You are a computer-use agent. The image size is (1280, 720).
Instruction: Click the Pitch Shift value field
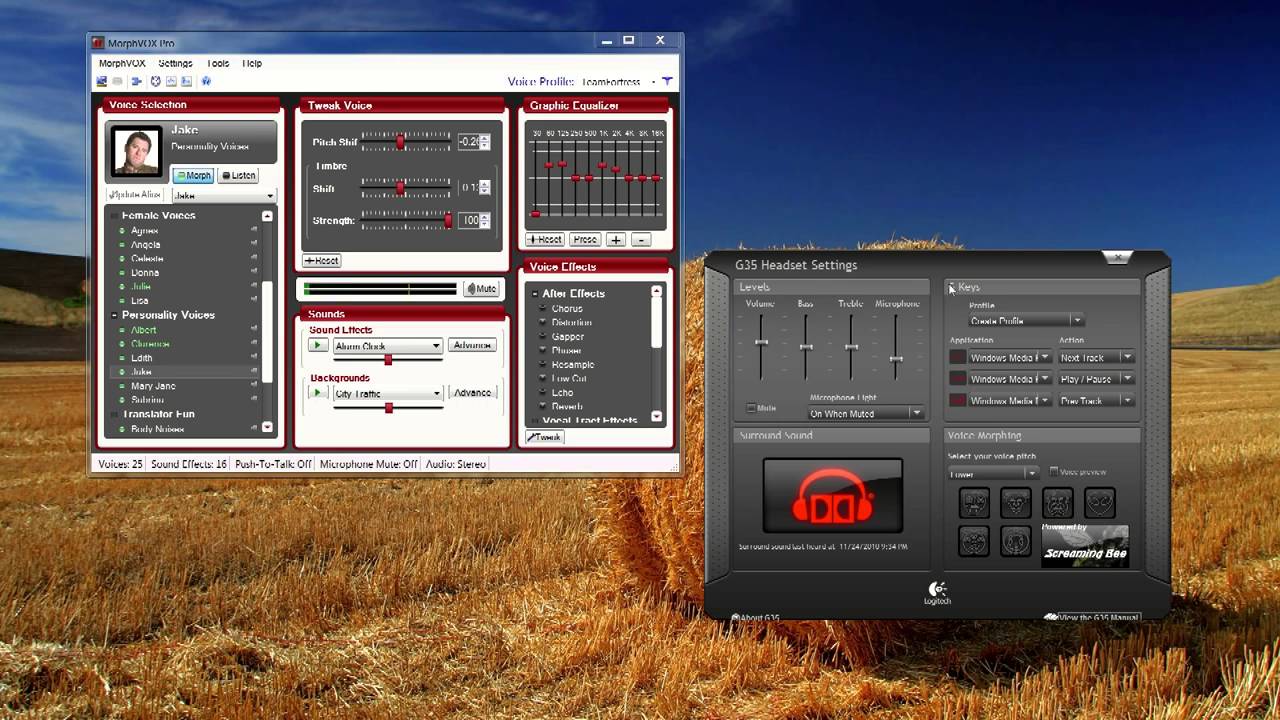point(468,142)
